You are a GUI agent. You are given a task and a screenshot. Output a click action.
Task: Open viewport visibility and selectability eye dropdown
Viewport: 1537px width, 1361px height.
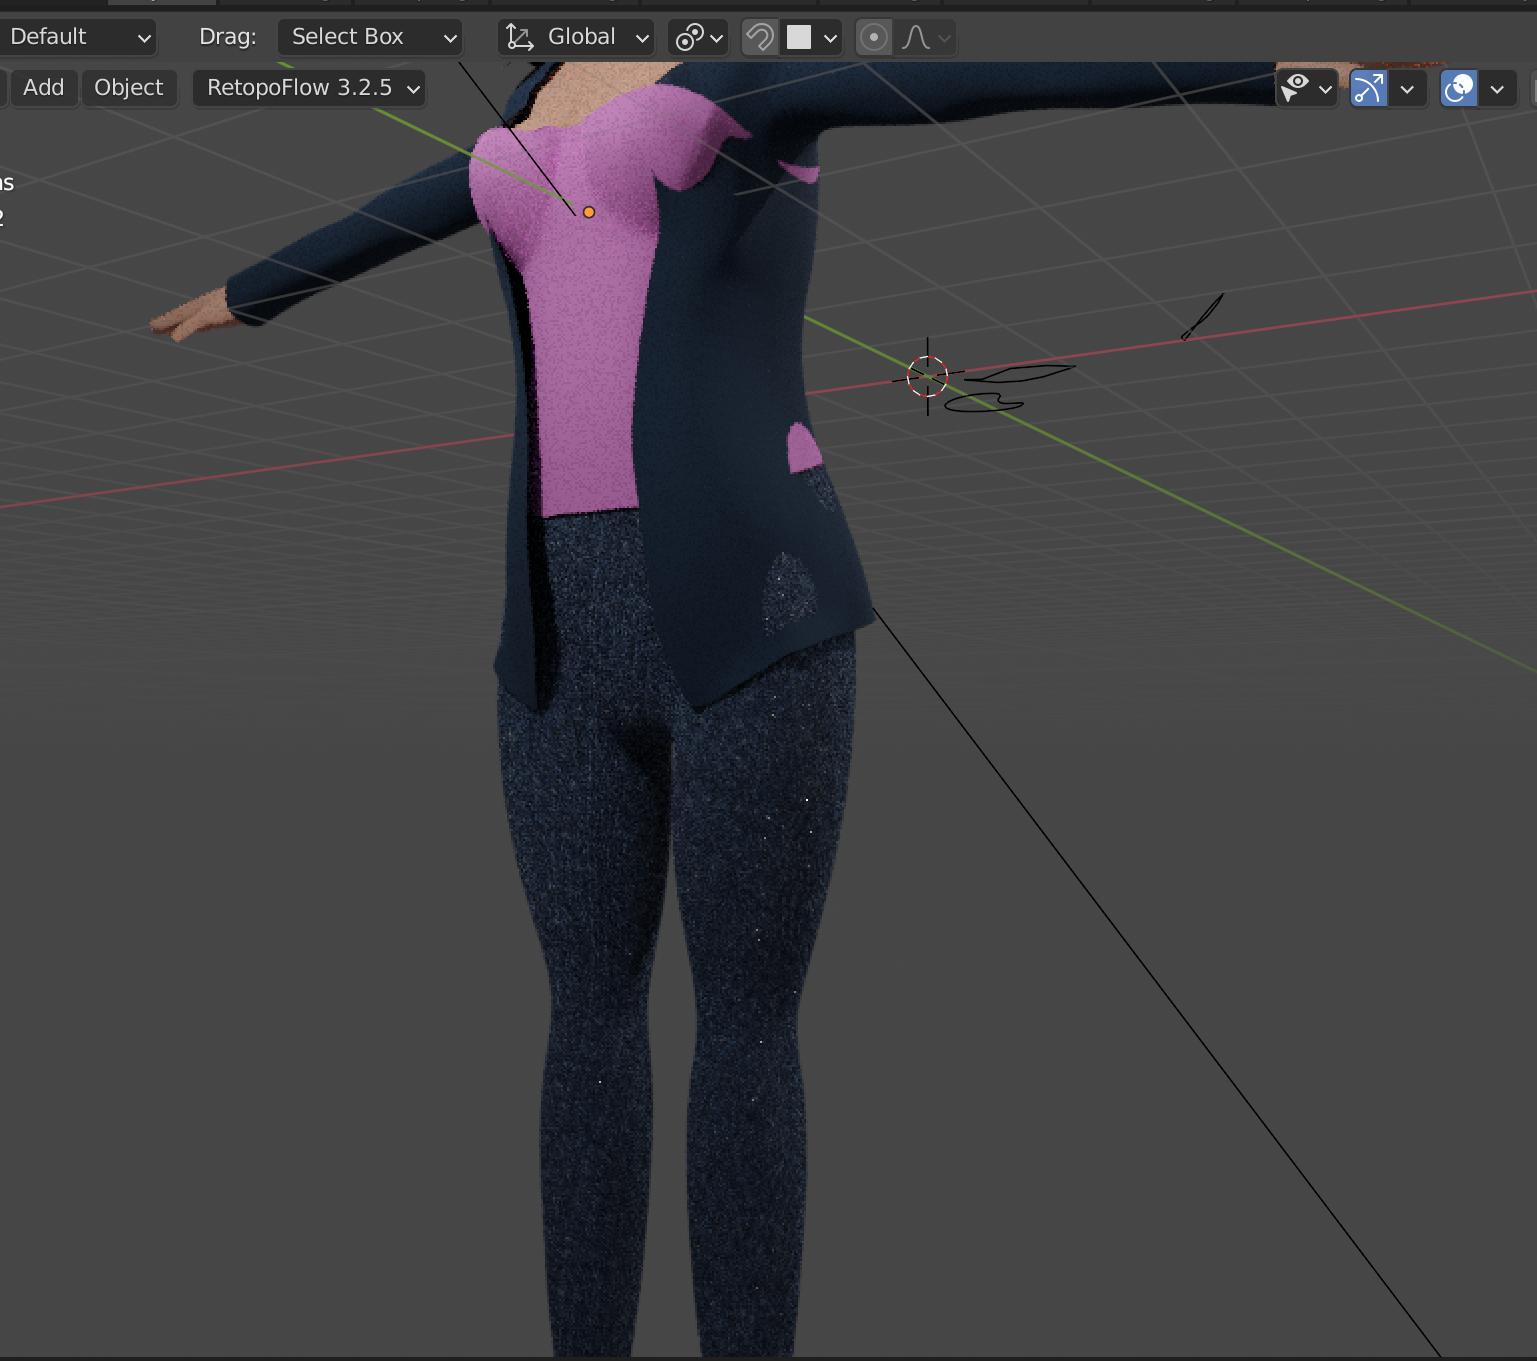point(1306,88)
